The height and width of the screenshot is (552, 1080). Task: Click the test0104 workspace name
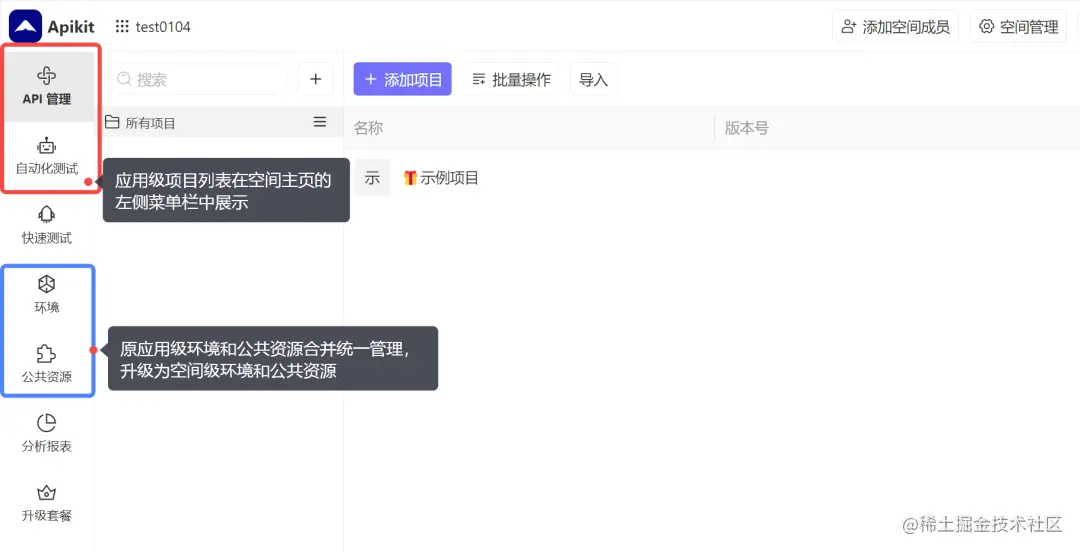[x=163, y=27]
